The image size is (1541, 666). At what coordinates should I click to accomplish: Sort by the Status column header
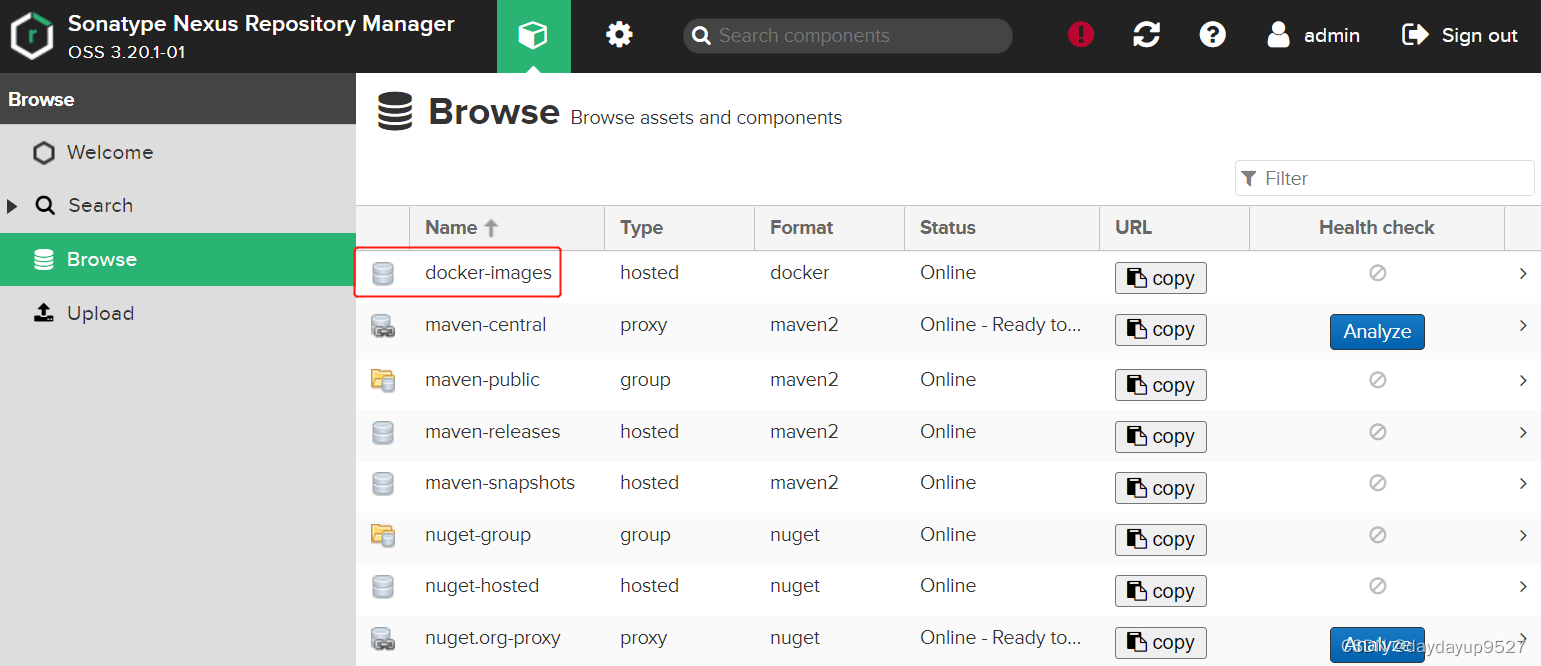pyautogui.click(x=1002, y=228)
